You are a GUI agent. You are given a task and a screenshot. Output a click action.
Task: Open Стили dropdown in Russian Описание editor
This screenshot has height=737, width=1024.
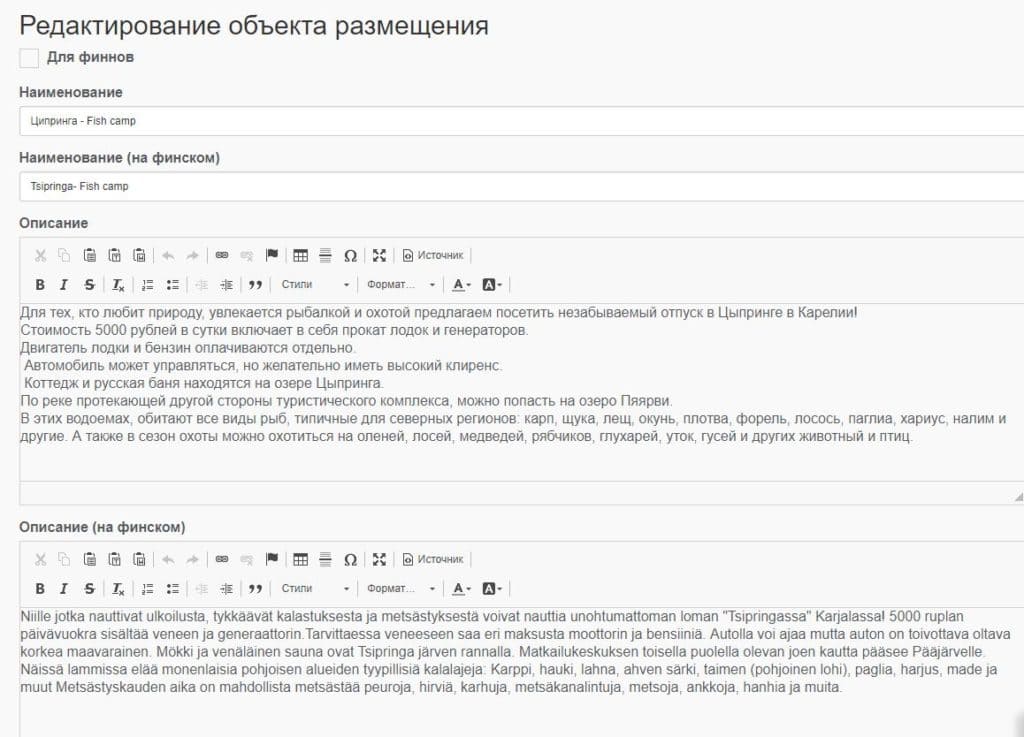tap(315, 285)
